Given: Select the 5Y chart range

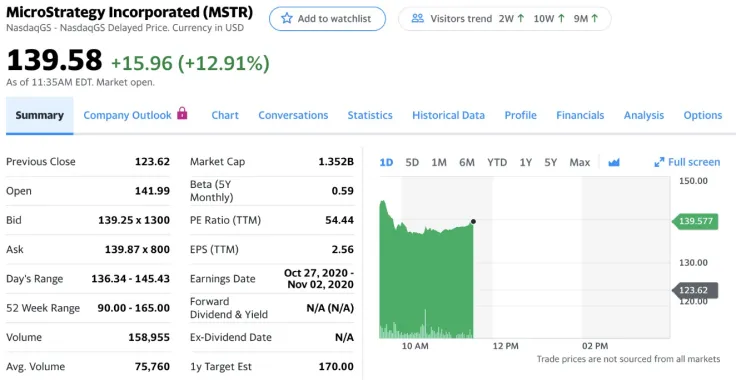Looking at the screenshot, I should (x=551, y=162).
